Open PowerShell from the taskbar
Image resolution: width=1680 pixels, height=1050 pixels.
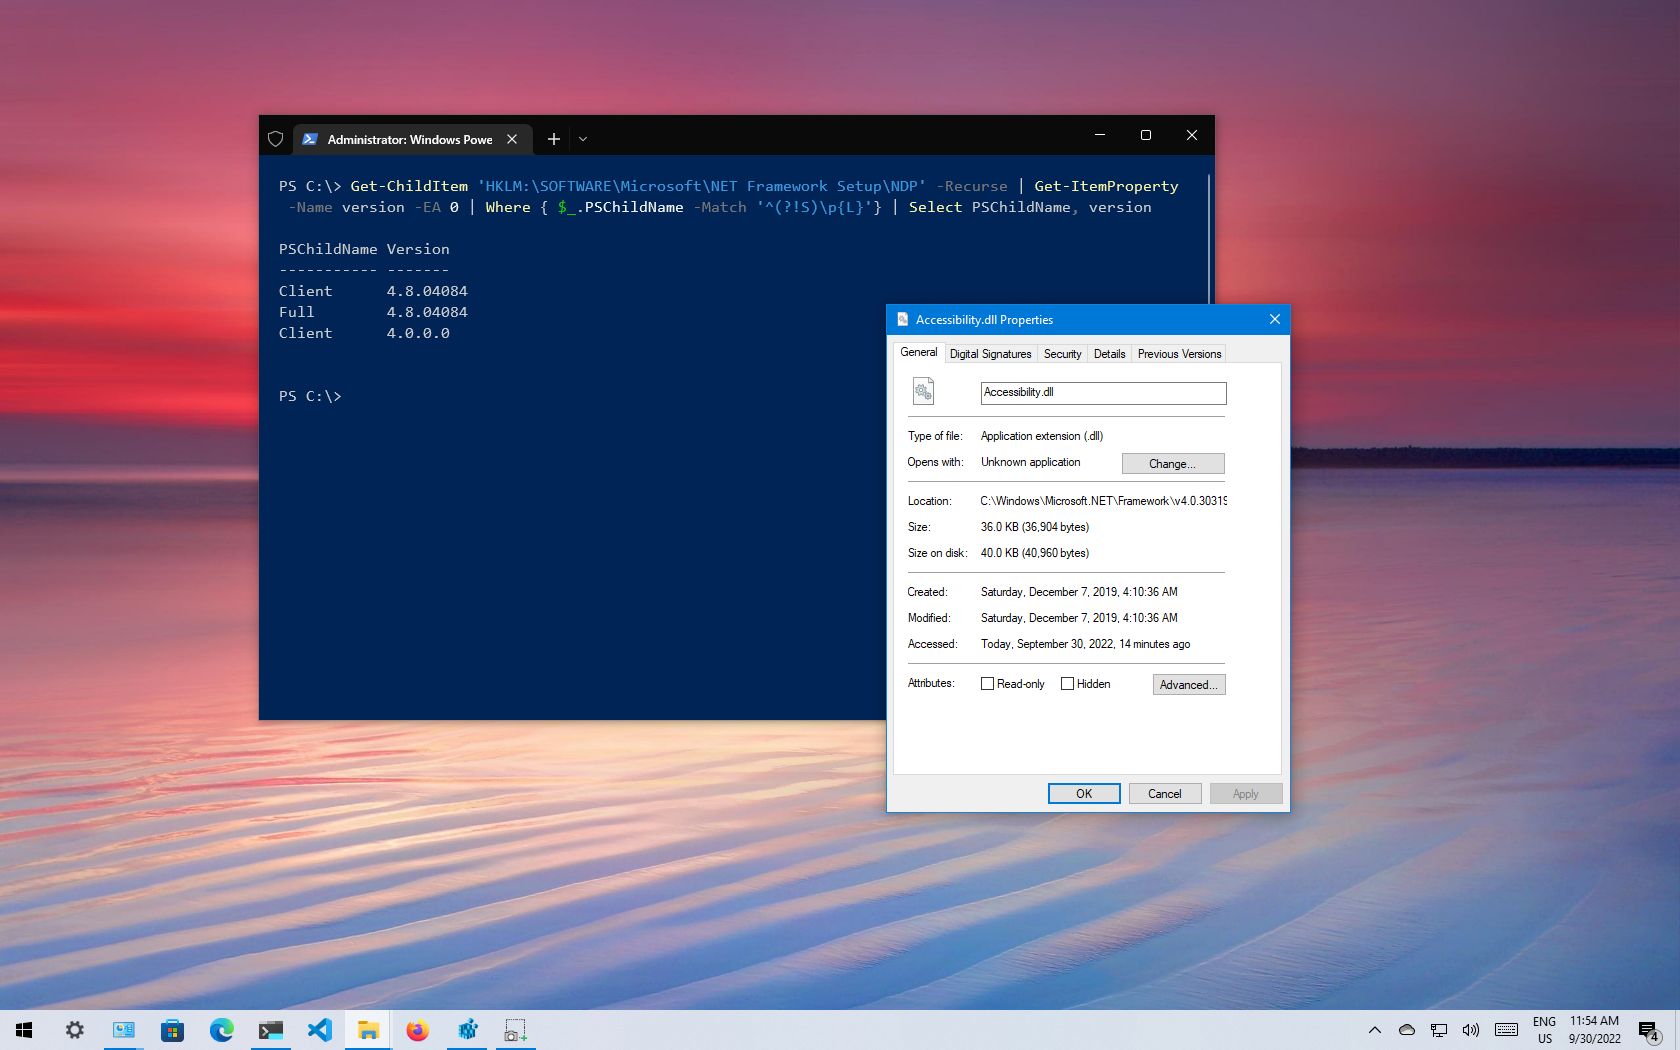[x=270, y=1029]
